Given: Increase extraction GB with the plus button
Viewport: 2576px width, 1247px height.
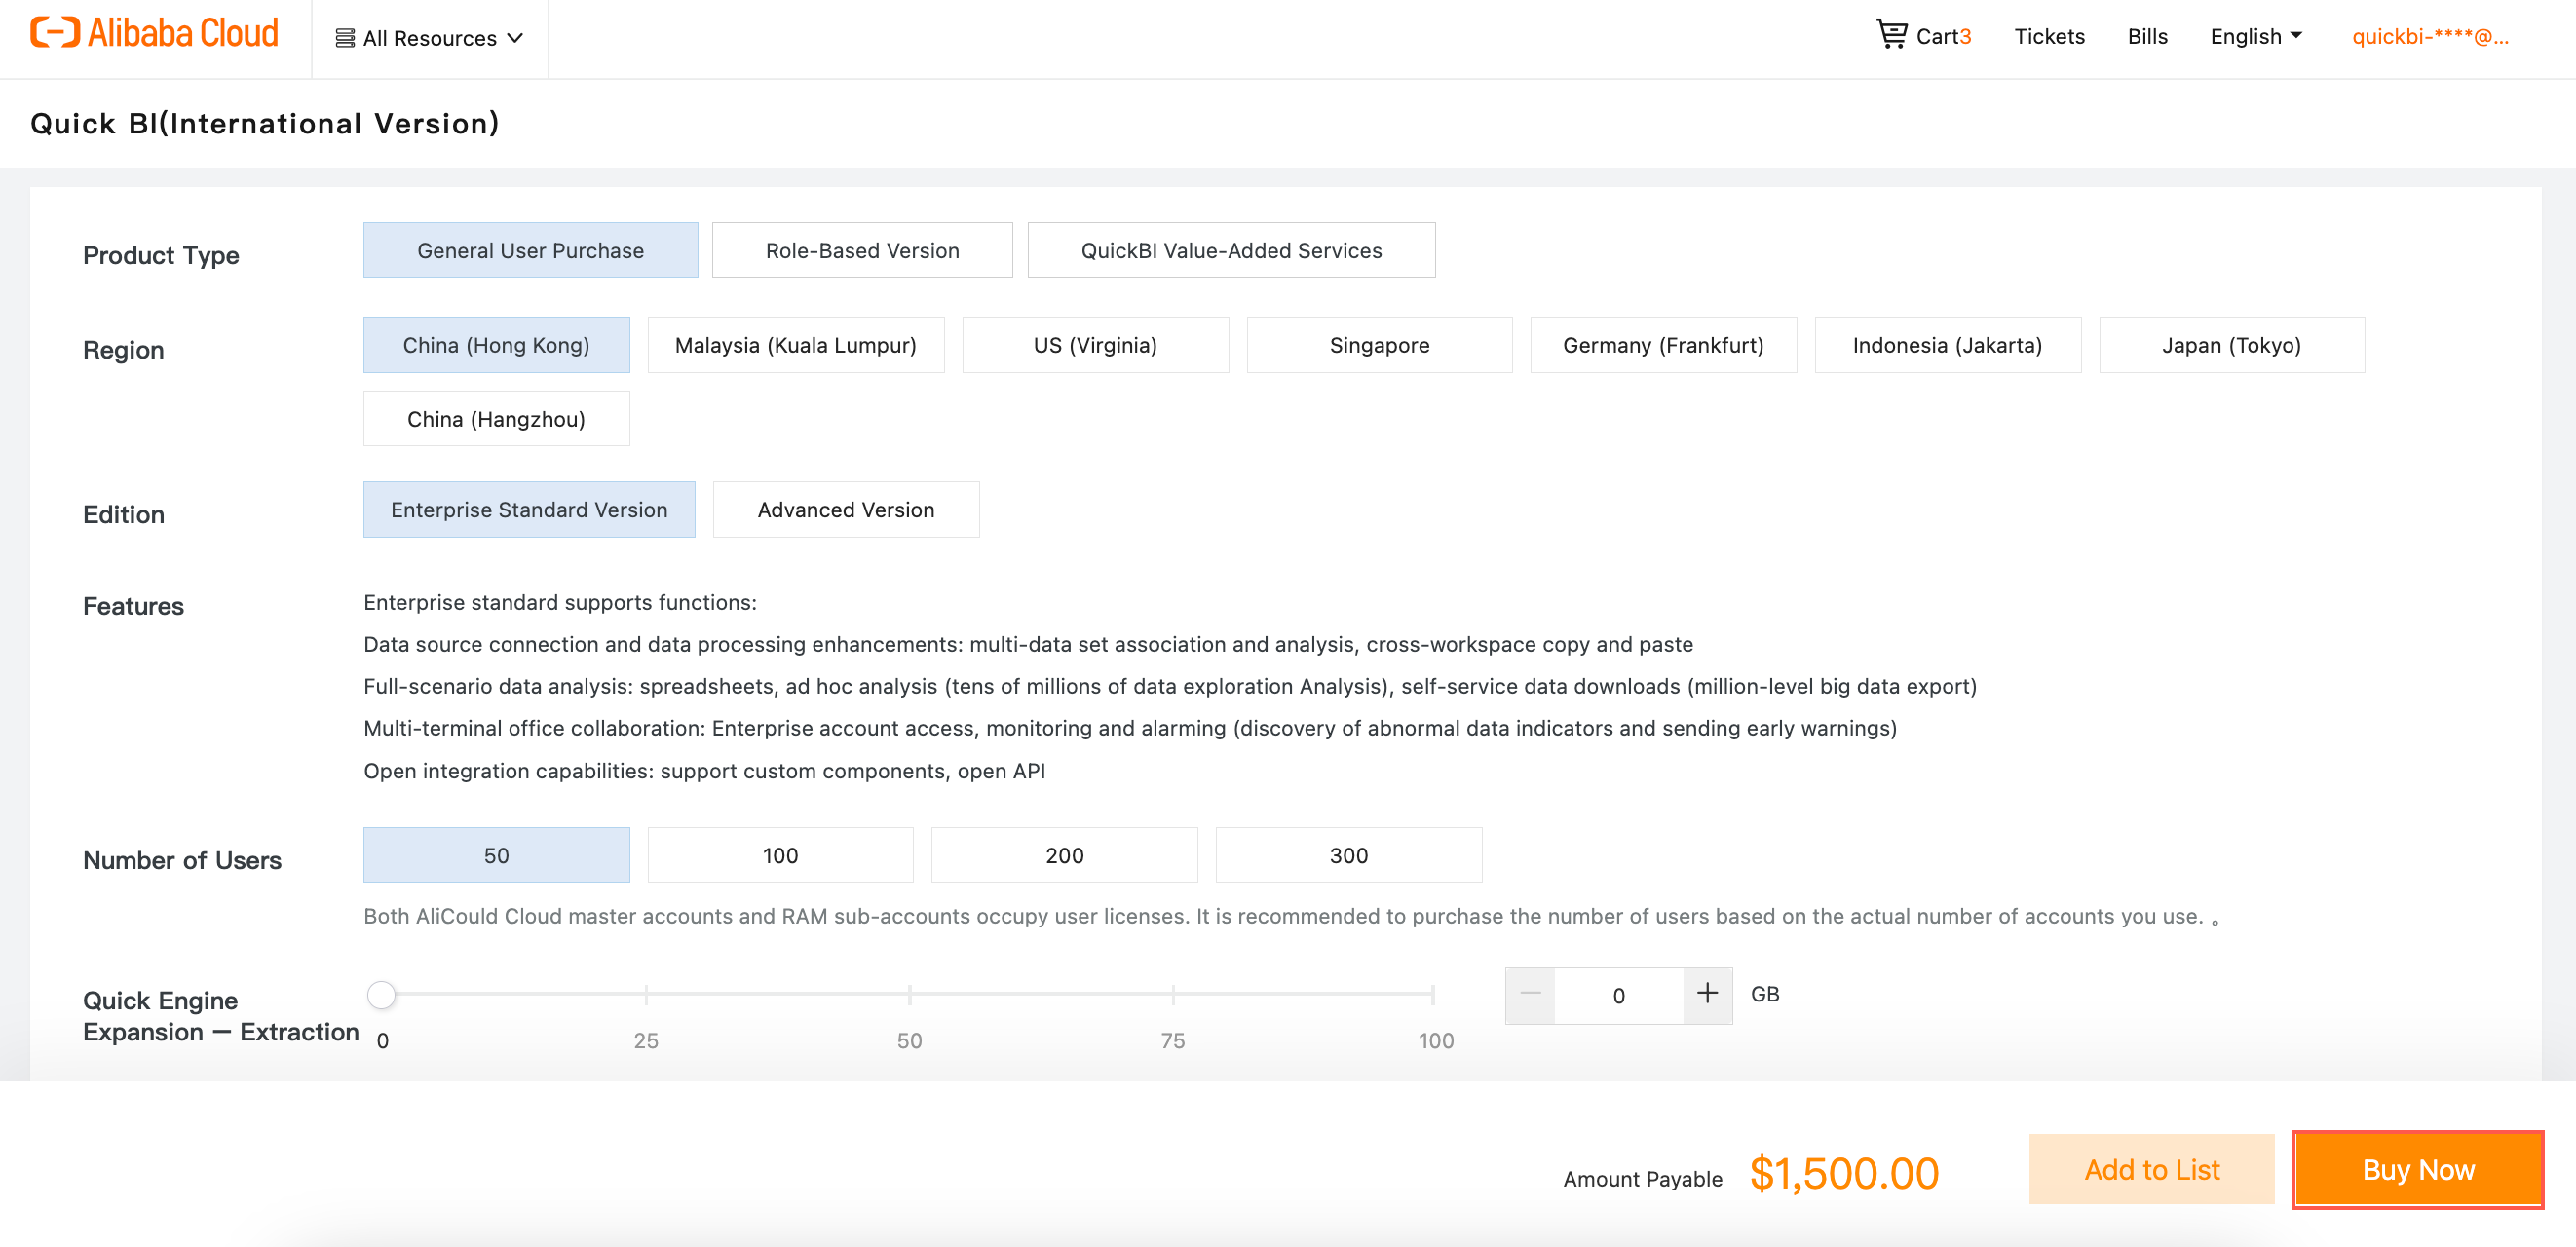Looking at the screenshot, I should 1707,994.
